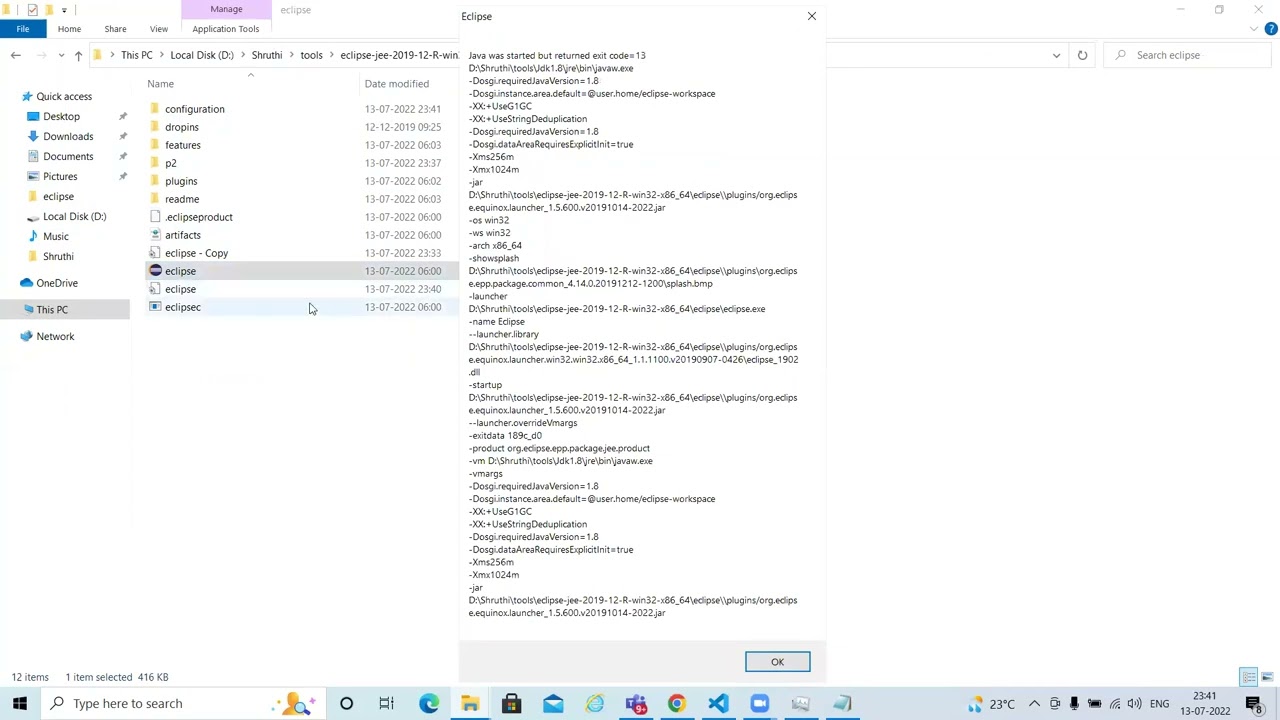The image size is (1280, 720).
Task: Open Microsoft Store from taskbar
Action: (511, 703)
